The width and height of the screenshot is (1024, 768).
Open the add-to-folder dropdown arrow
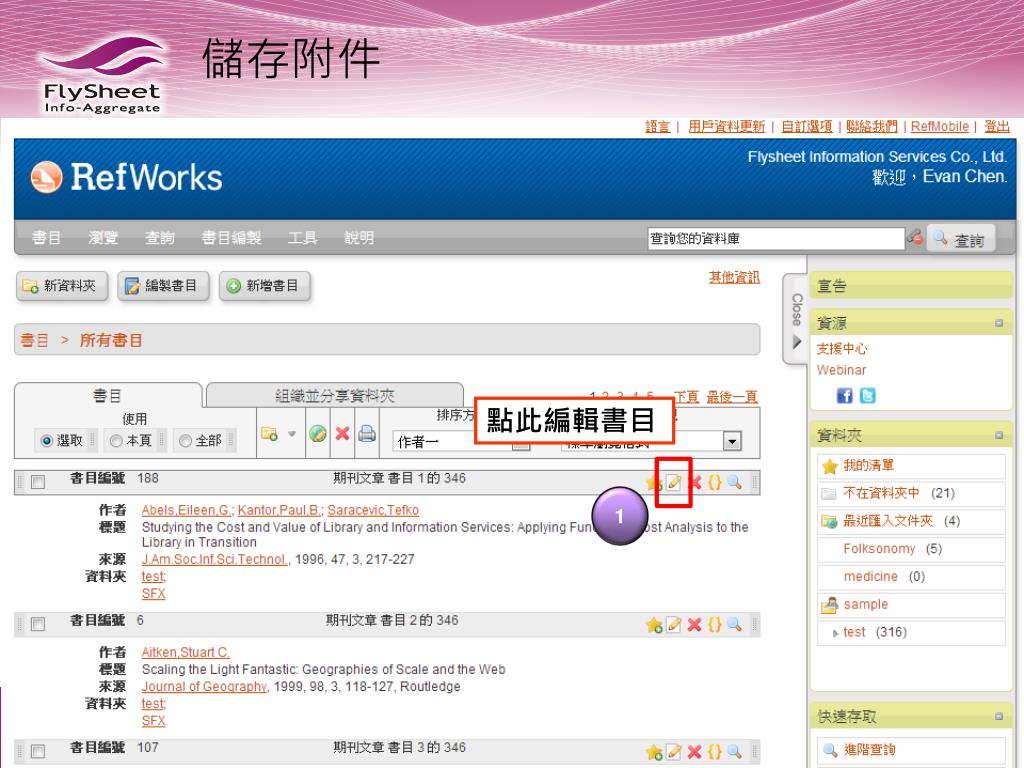[x=292, y=434]
